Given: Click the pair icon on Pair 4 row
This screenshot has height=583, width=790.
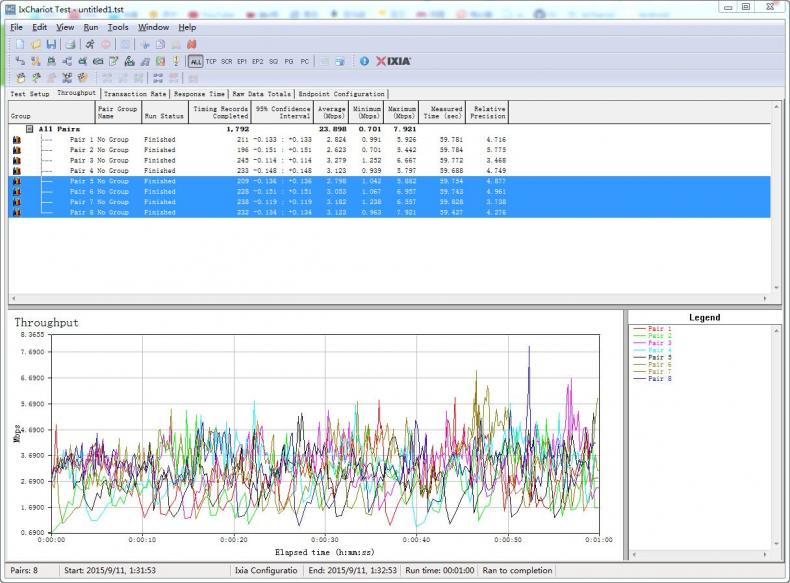Looking at the screenshot, I should (17, 171).
